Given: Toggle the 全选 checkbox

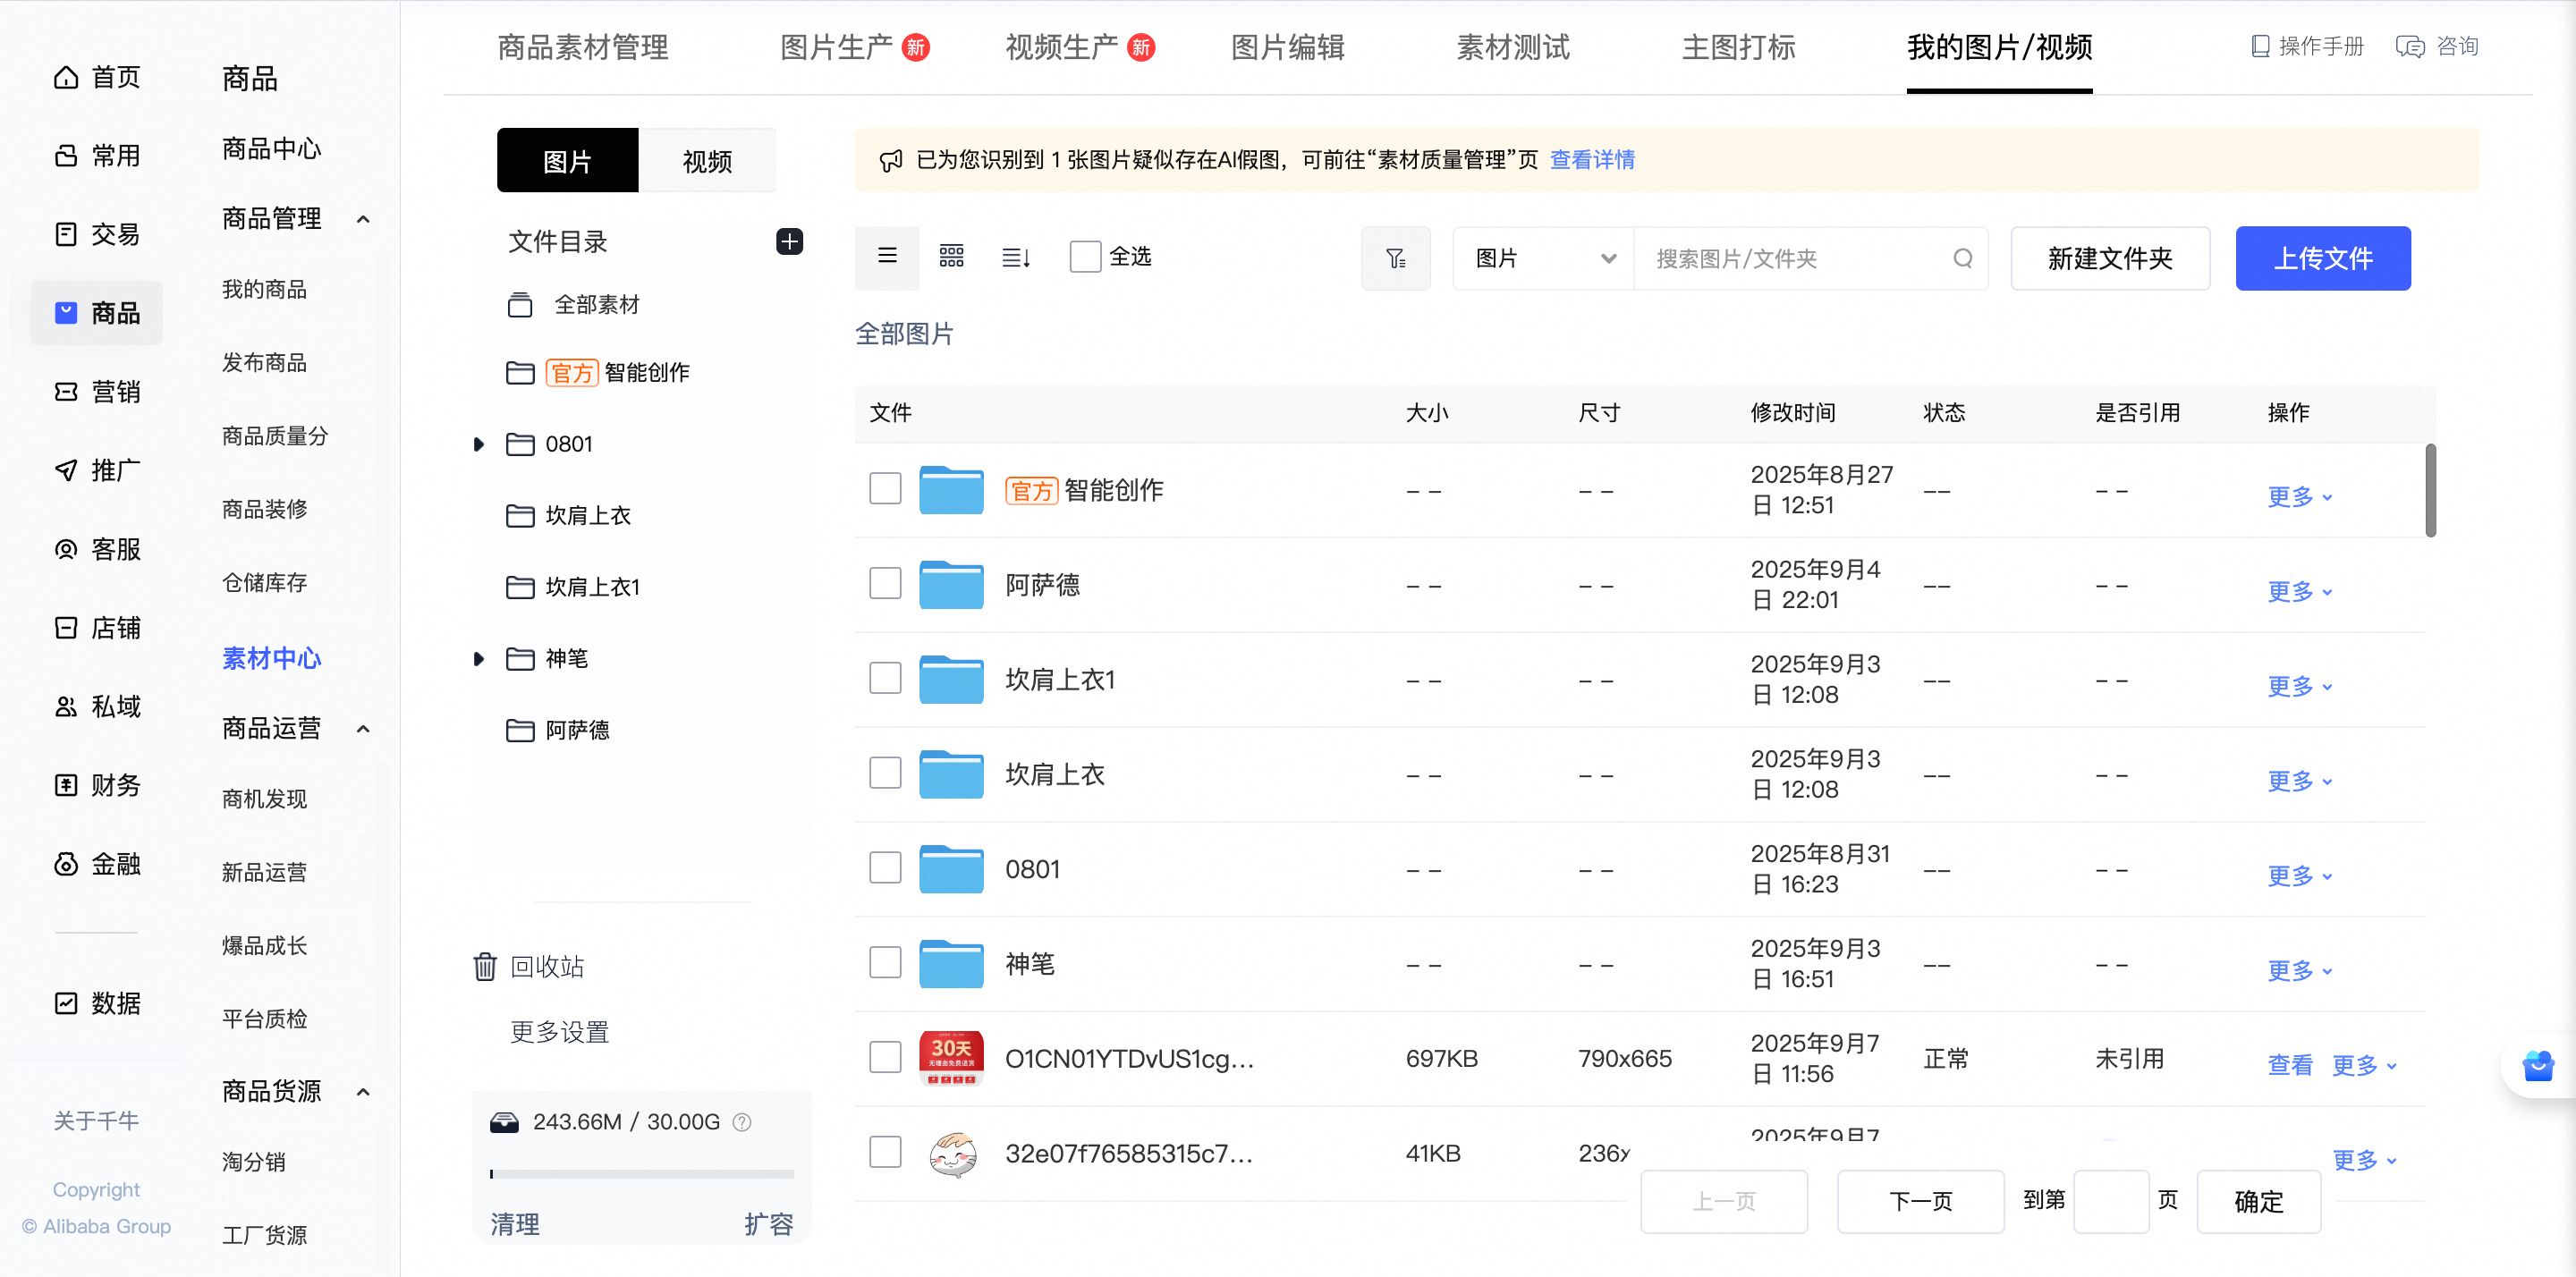Looking at the screenshot, I should click(1085, 257).
